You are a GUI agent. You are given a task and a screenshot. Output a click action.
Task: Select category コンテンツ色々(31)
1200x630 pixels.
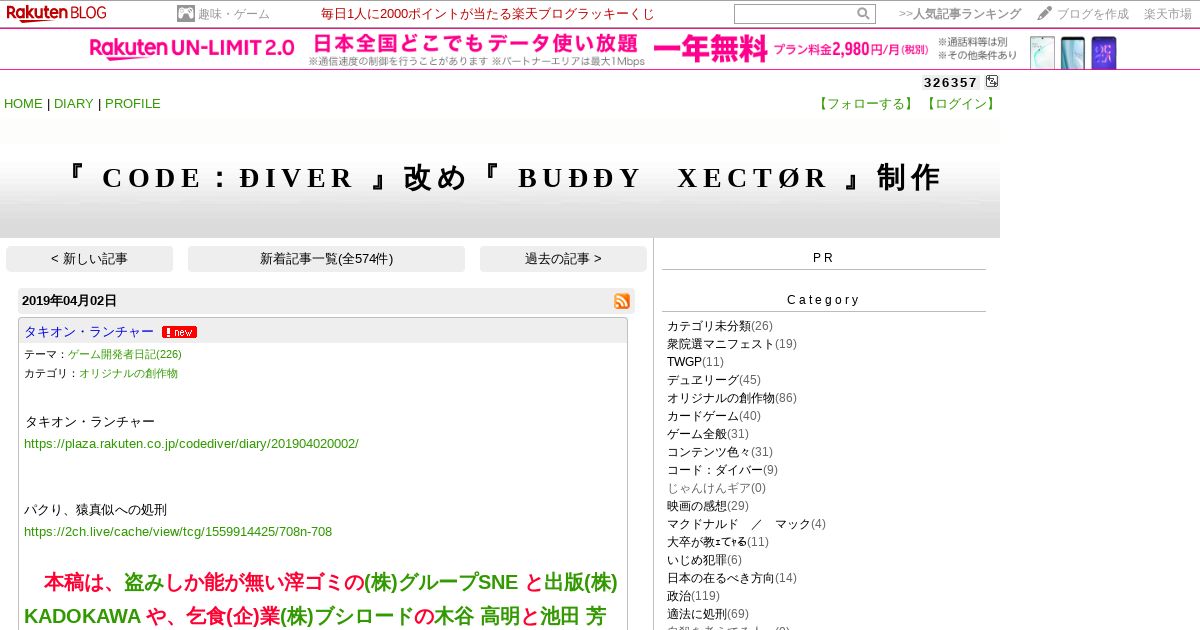click(x=720, y=452)
